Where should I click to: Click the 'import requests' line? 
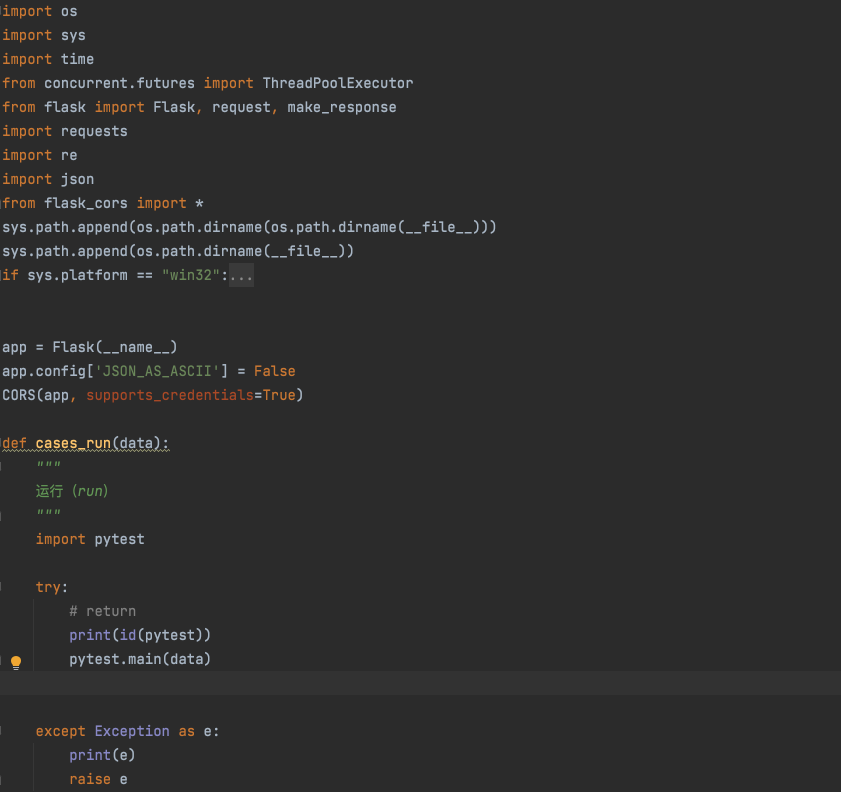pos(65,131)
